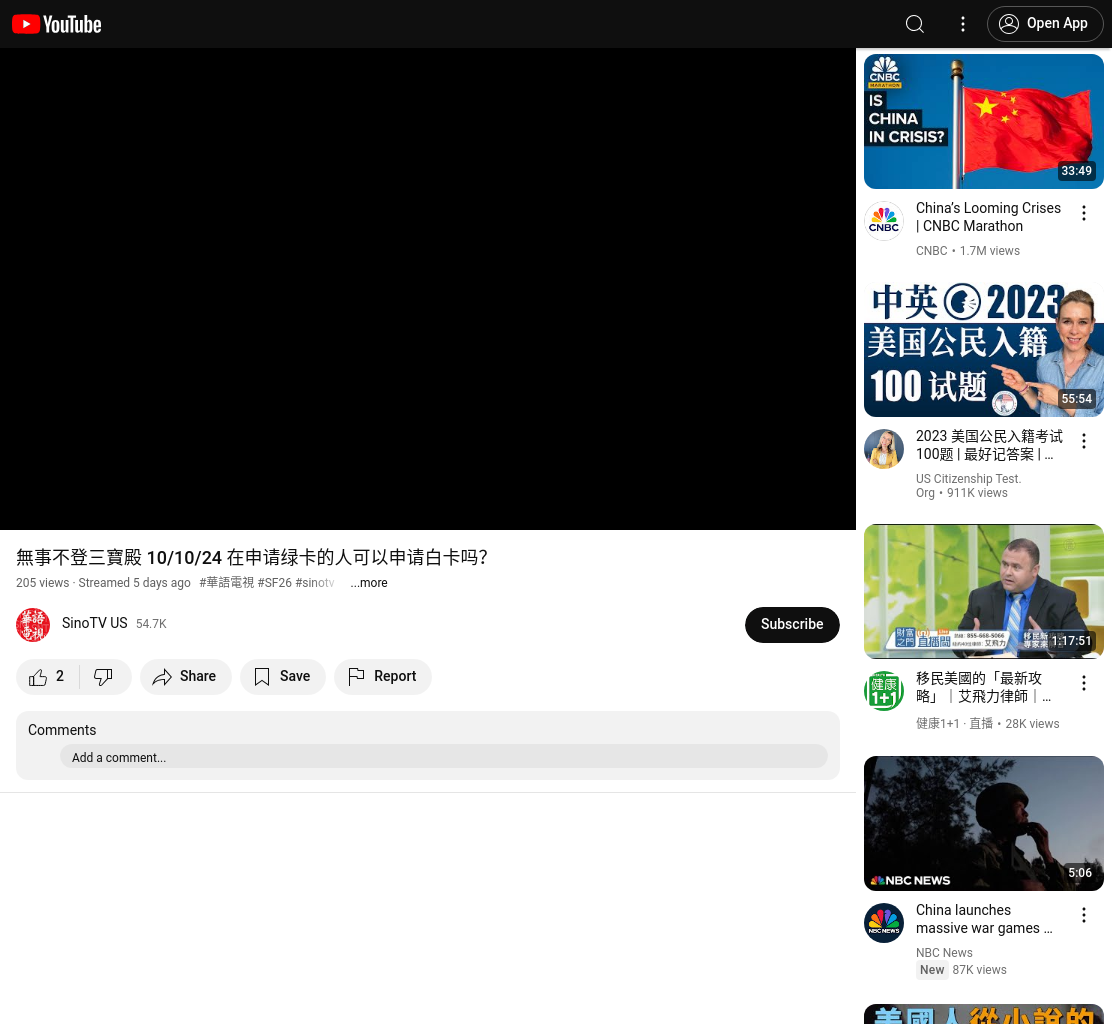The height and width of the screenshot is (1024, 1112).
Task: Go to the YouTube home logo
Action: click(57, 24)
